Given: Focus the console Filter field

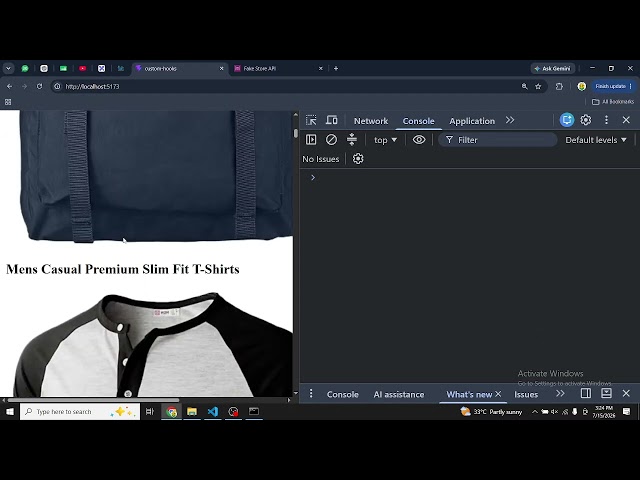Looking at the screenshot, I should click(x=498, y=140).
